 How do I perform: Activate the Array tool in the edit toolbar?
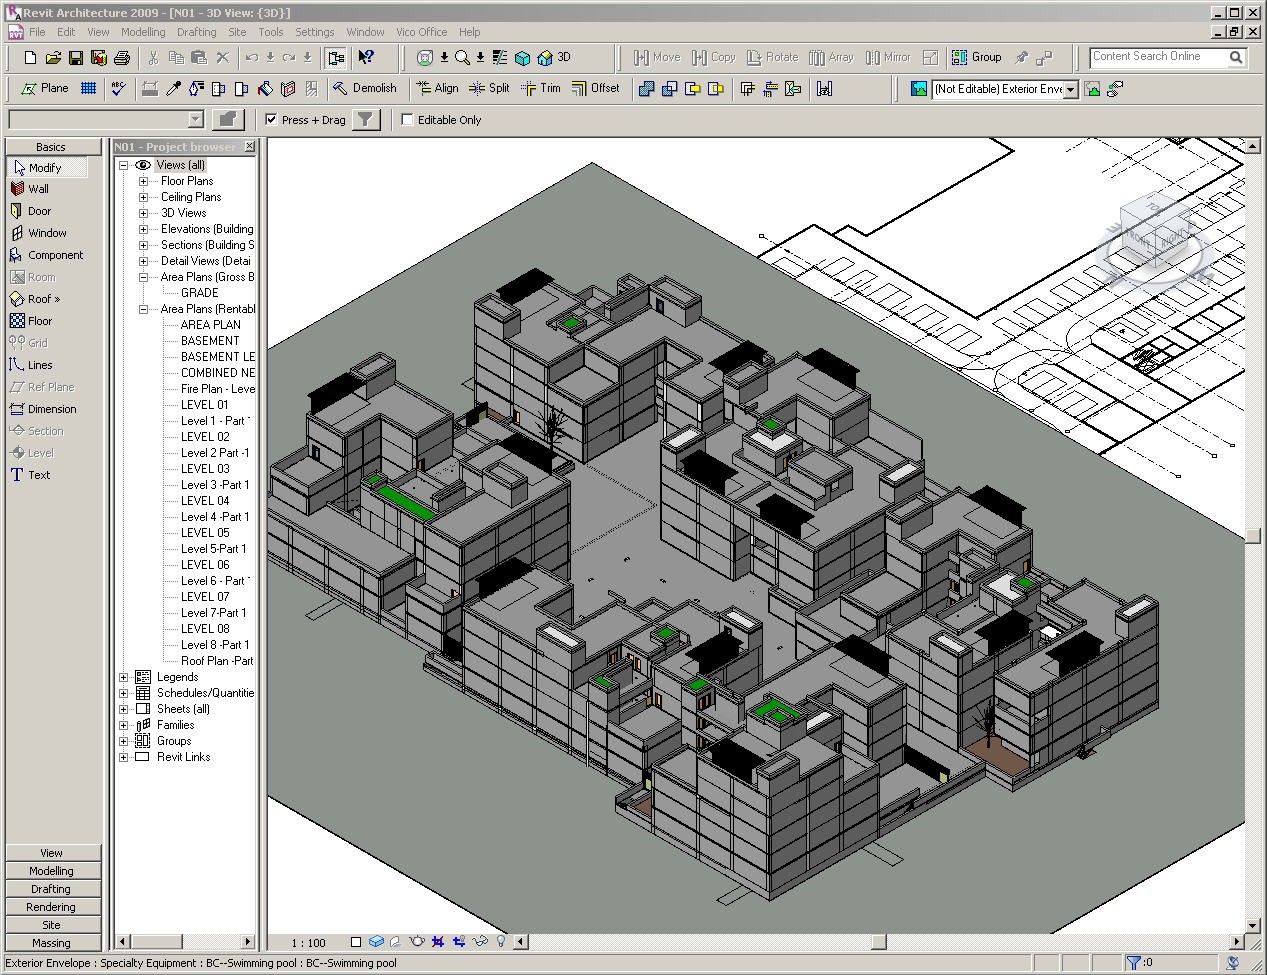831,58
